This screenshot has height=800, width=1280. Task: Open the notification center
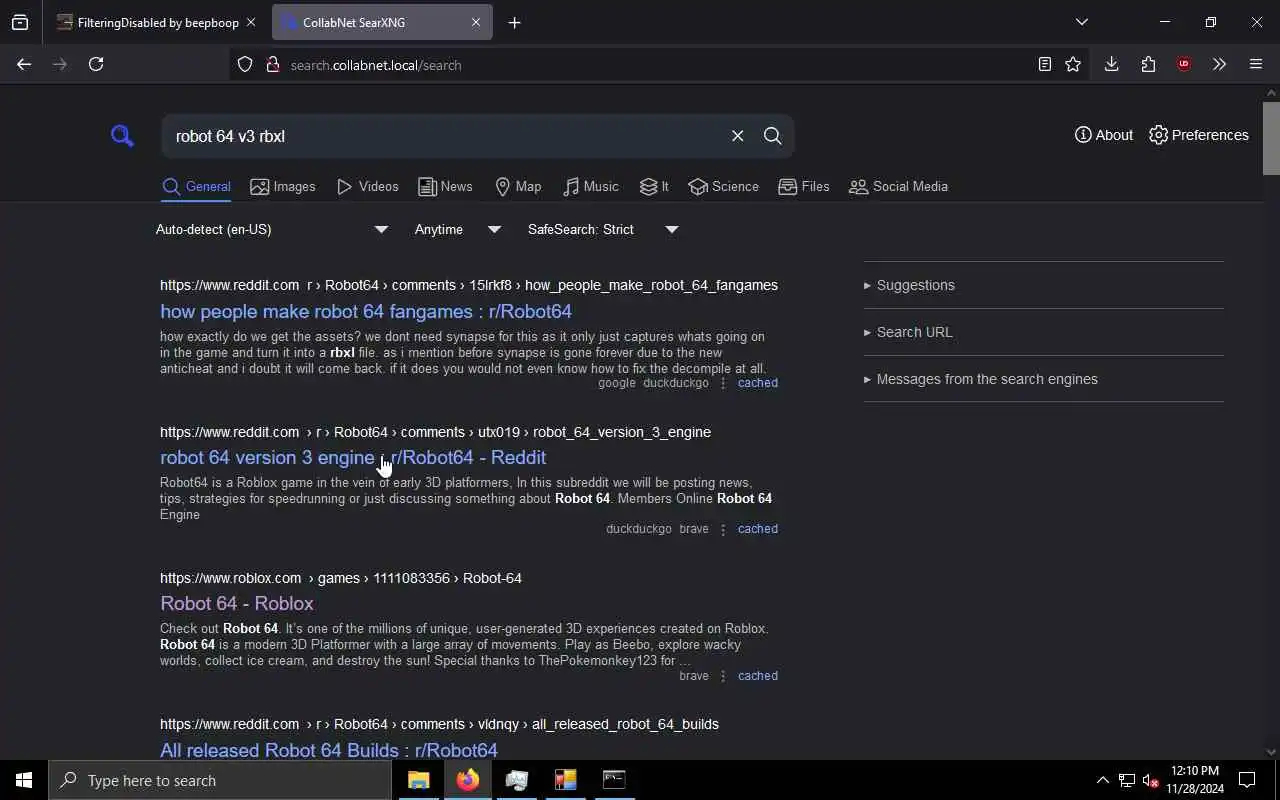pos(1247,780)
